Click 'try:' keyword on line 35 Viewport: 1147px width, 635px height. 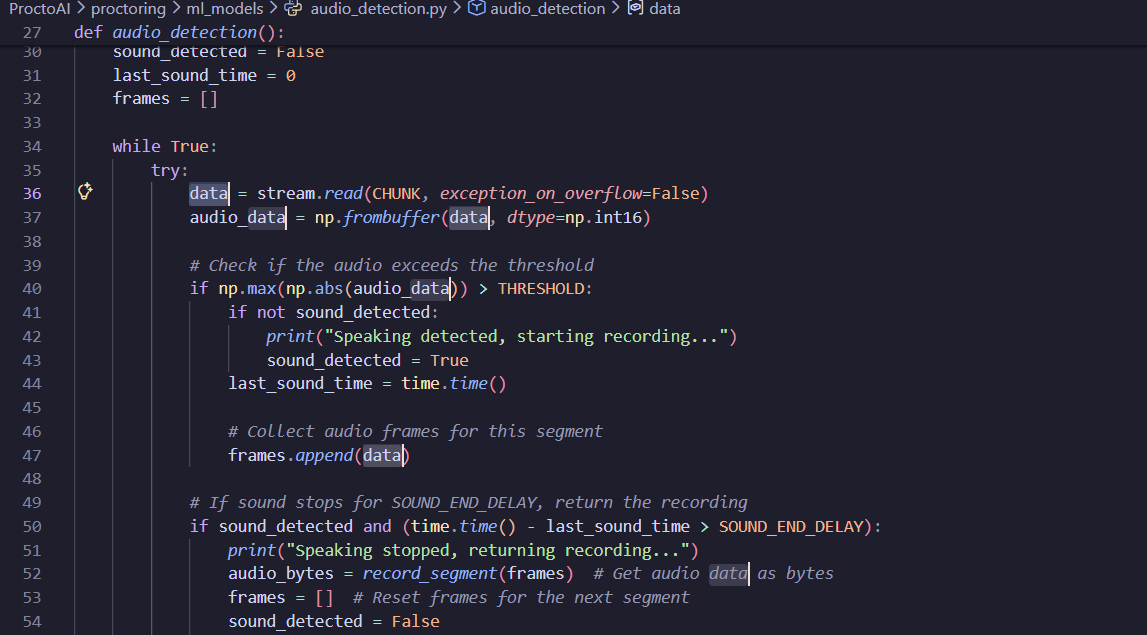[170, 170]
